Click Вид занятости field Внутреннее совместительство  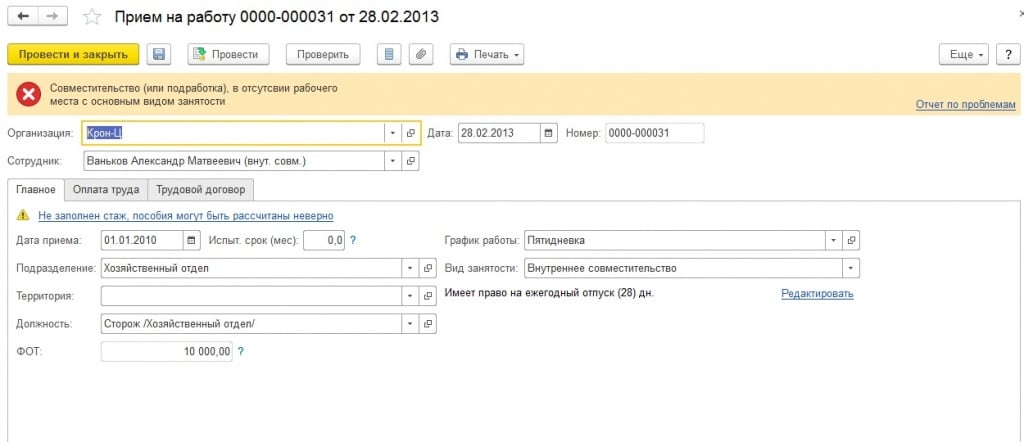pos(683,268)
